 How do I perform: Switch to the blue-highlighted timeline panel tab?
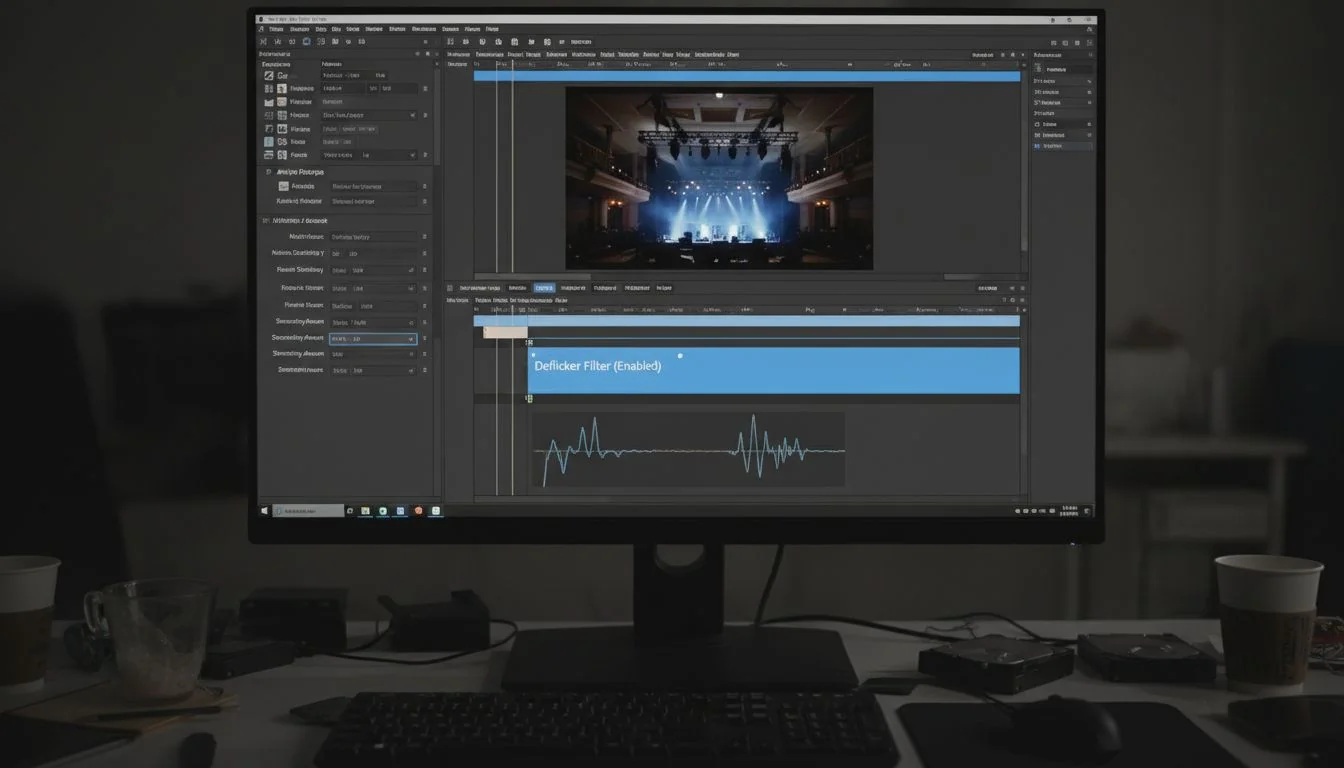[543, 288]
